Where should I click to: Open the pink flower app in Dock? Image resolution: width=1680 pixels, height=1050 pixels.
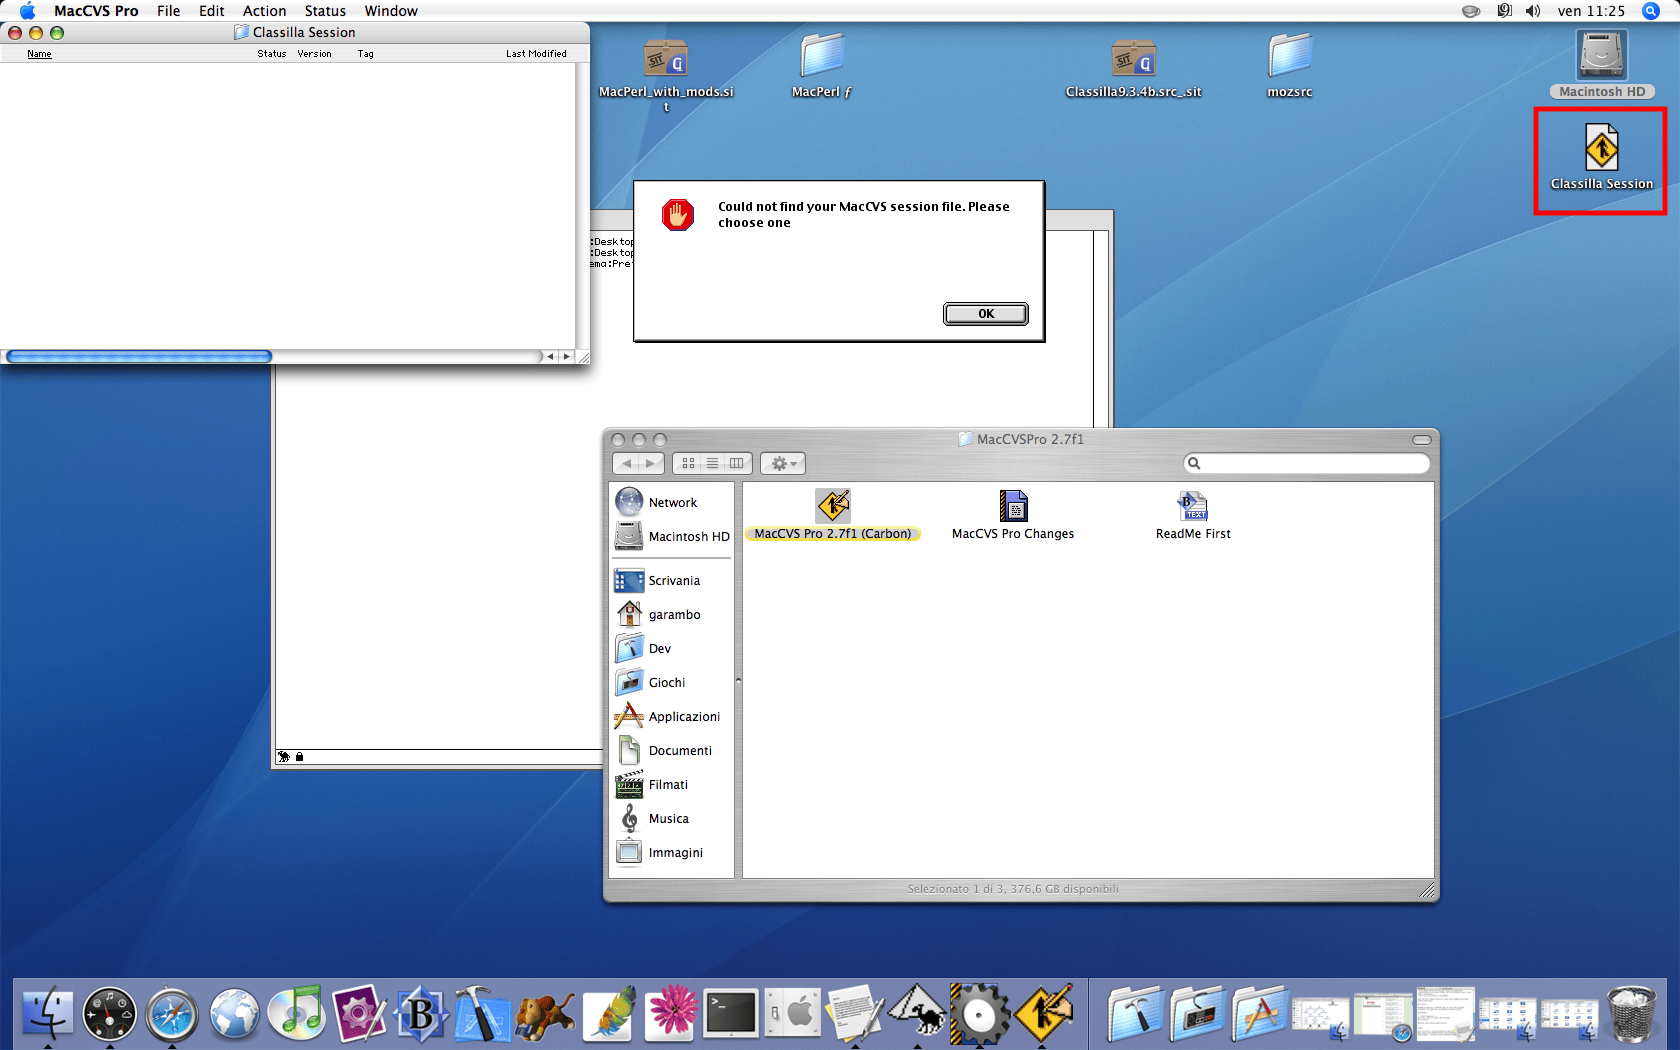(671, 1012)
